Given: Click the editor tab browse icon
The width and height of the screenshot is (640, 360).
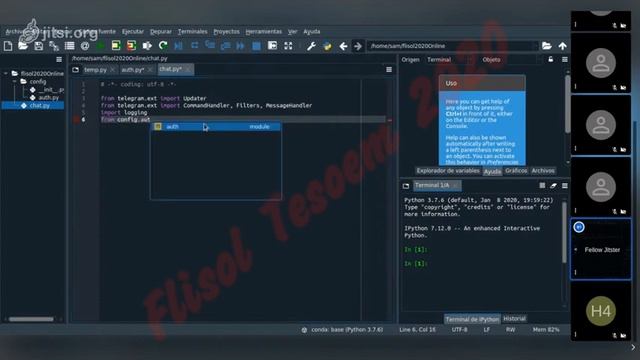Looking at the screenshot, I should [x=76, y=70].
